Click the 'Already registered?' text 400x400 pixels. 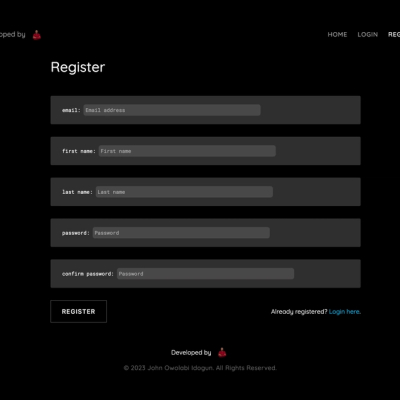point(299,312)
